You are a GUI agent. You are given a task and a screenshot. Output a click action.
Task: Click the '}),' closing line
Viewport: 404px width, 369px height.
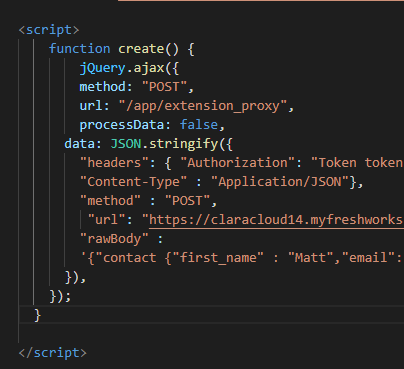pos(75,277)
